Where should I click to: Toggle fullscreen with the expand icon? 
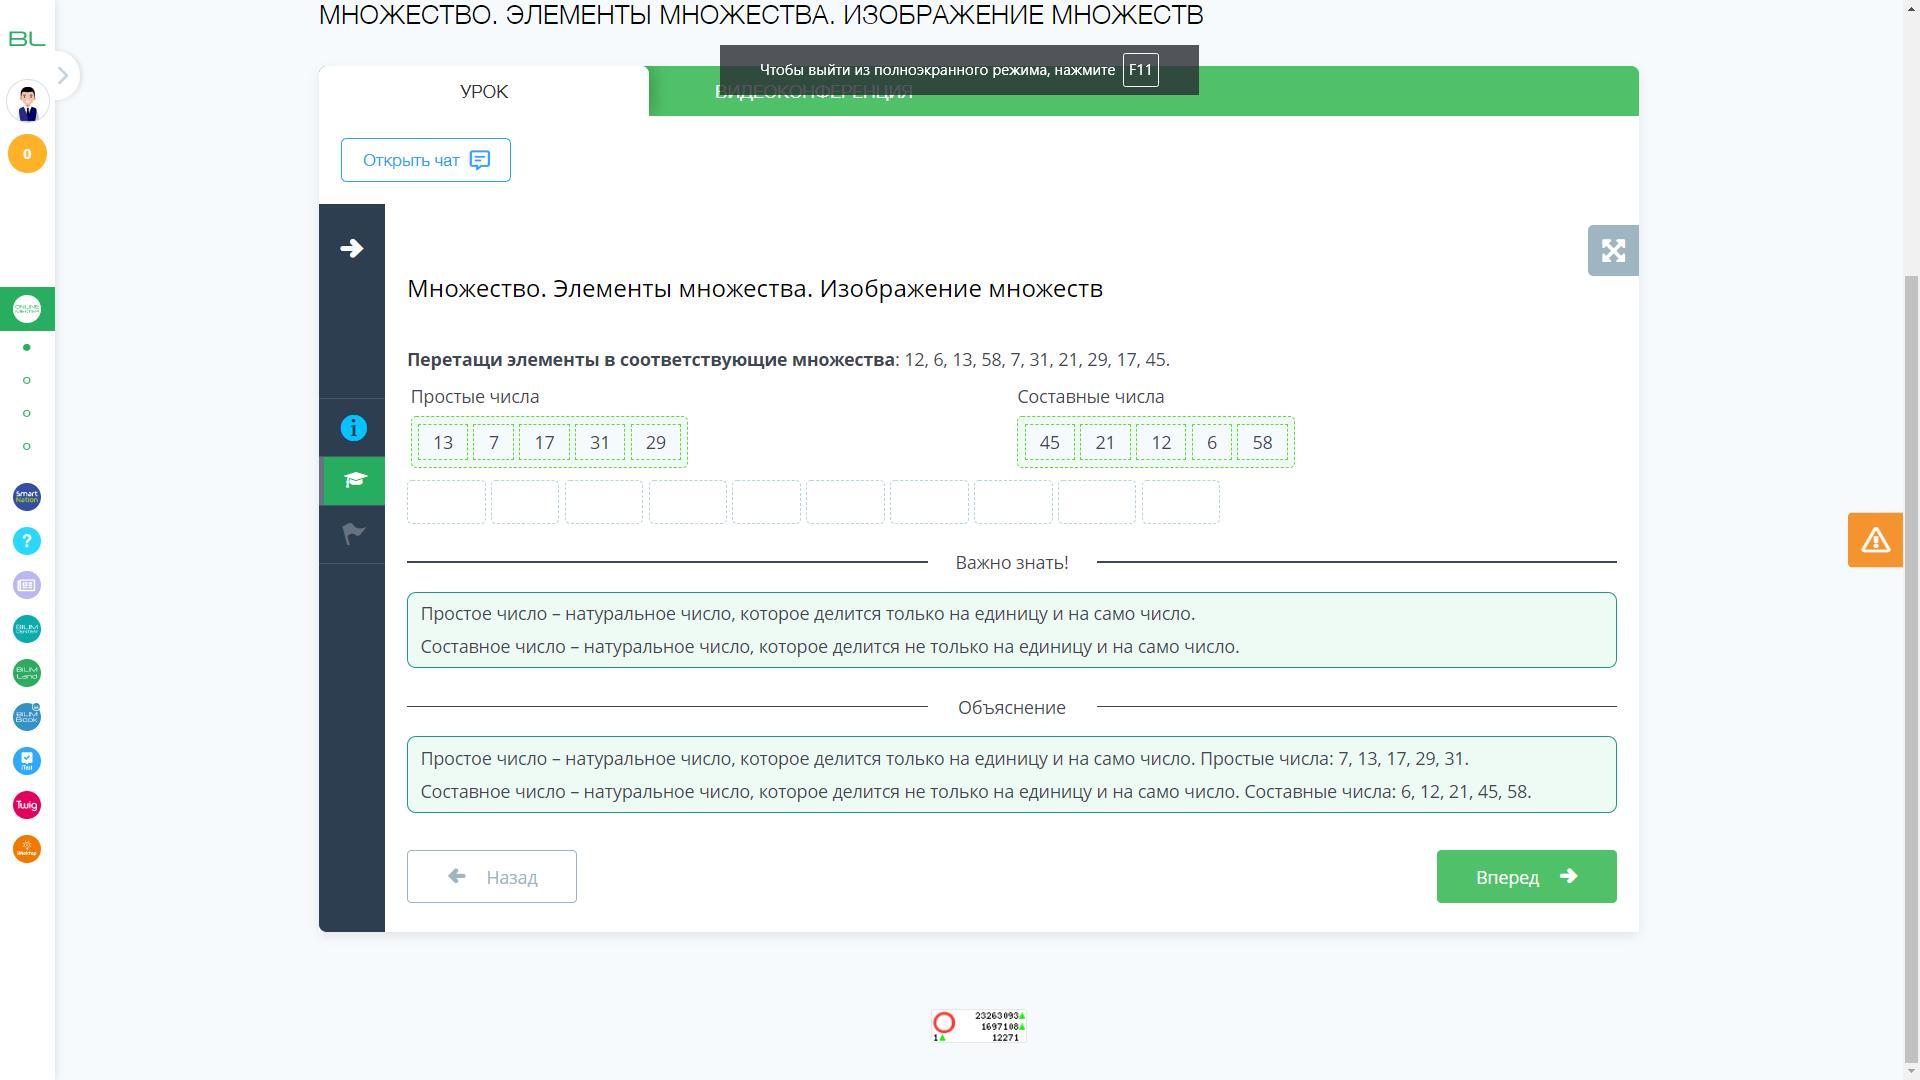(1612, 250)
